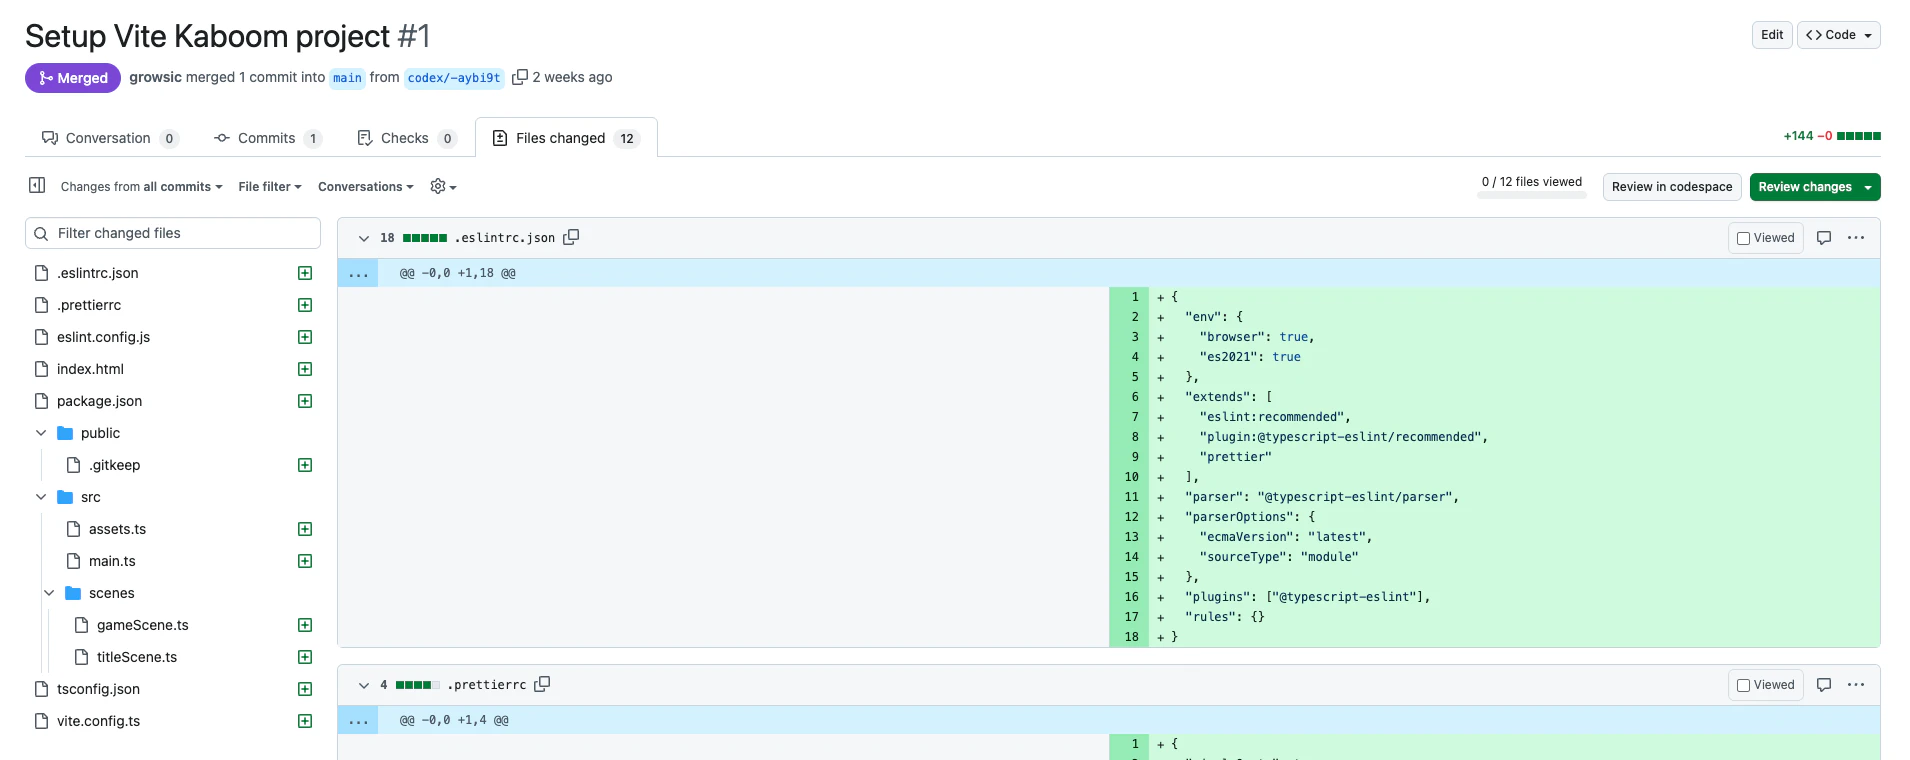Open the .prettierrc file header link
Screen dimensions: 1910x760
coord(487,685)
